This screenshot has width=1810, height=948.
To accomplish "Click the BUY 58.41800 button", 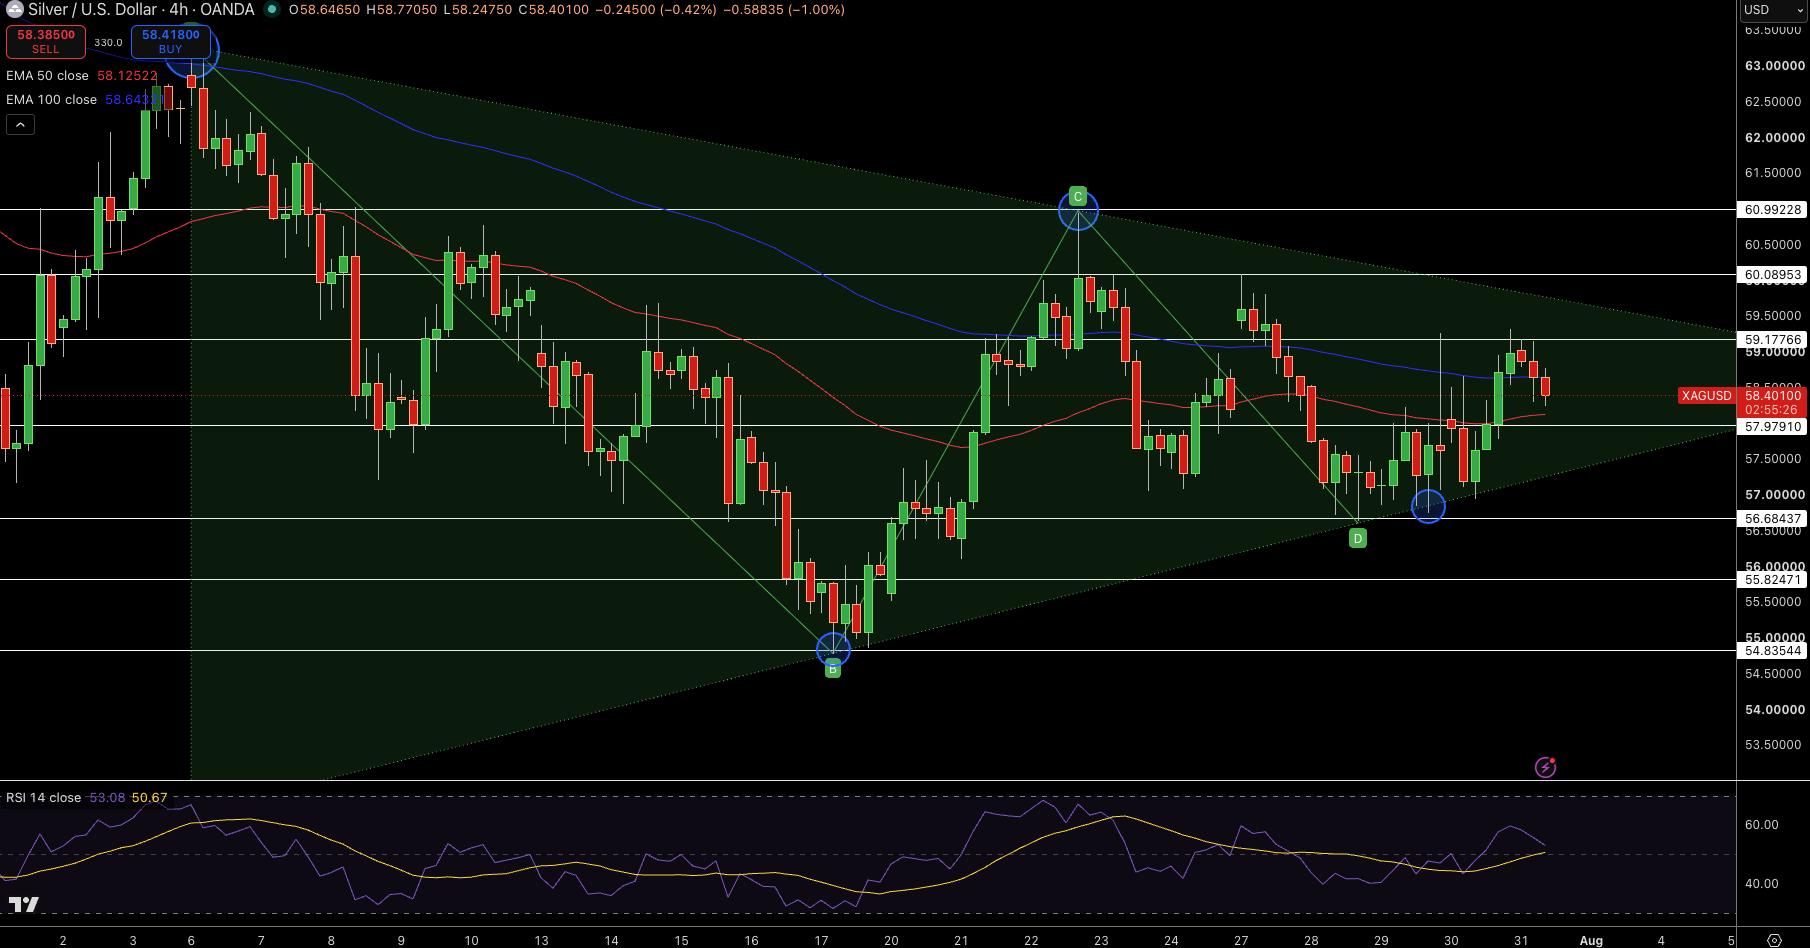I will 171,41.
